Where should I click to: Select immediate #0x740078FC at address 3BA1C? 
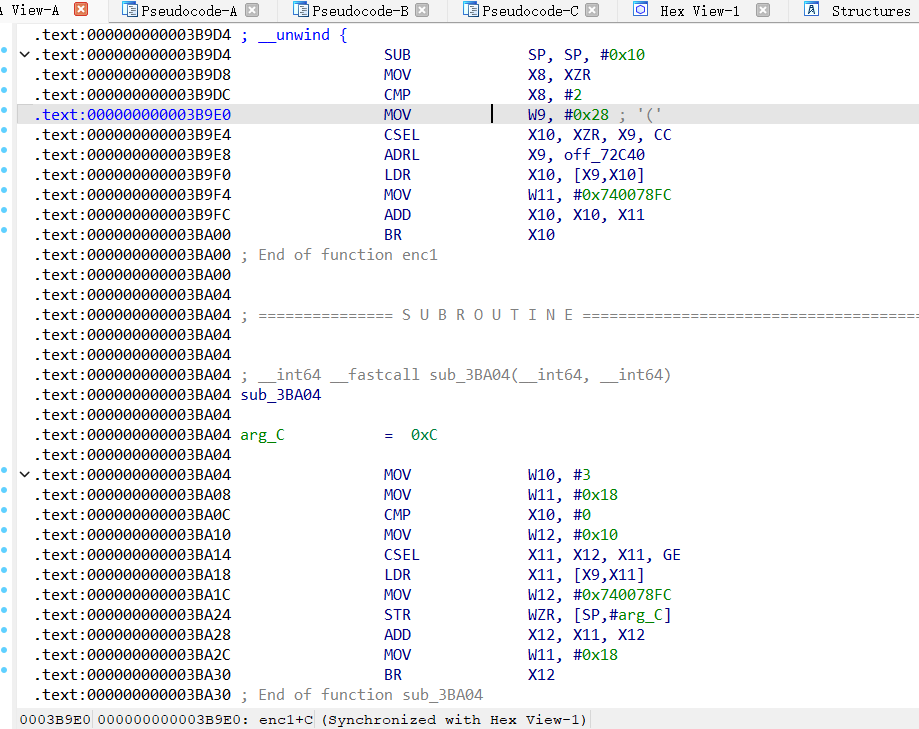(x=622, y=595)
